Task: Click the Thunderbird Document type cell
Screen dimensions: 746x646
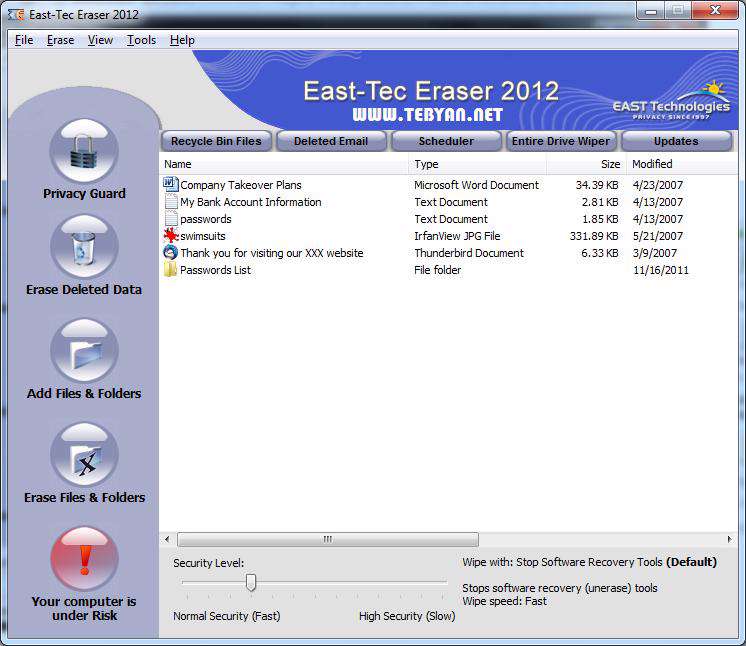Action: (x=469, y=253)
